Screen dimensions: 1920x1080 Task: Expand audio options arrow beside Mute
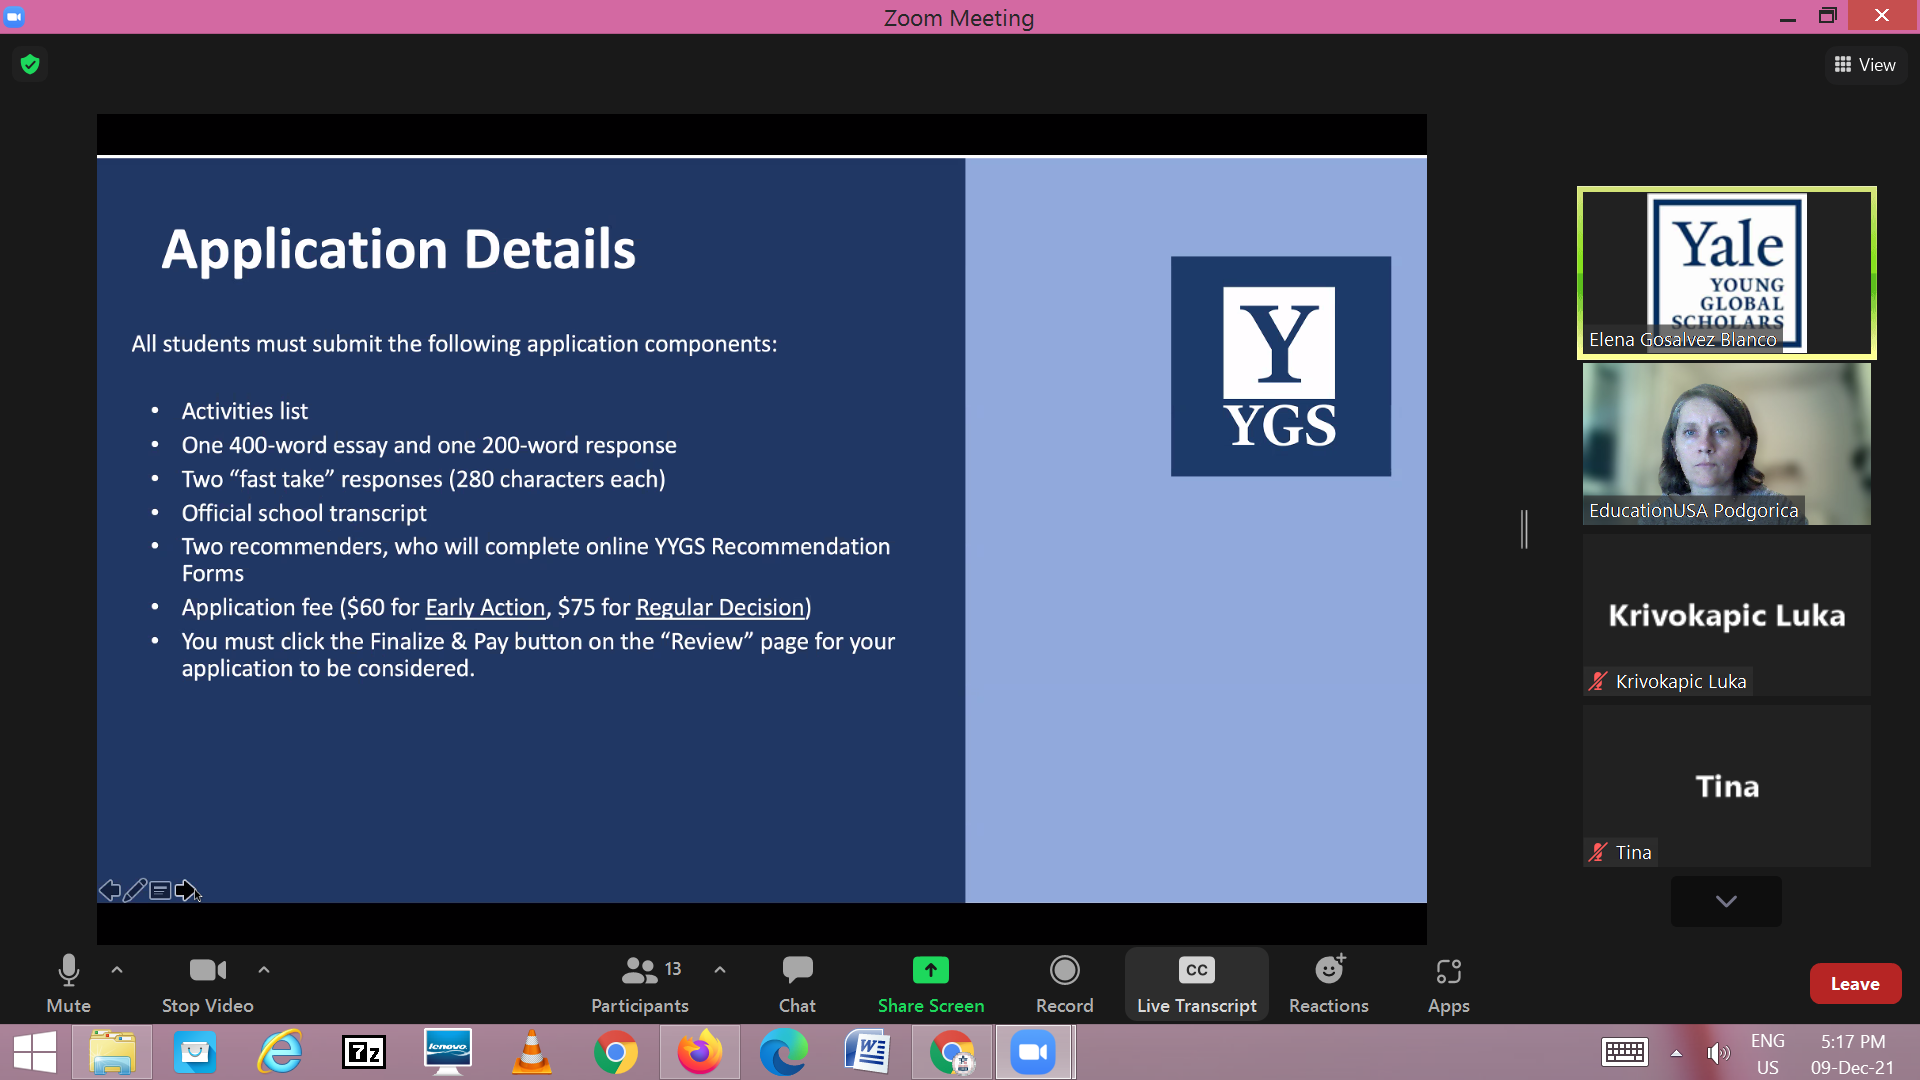pos(117,970)
